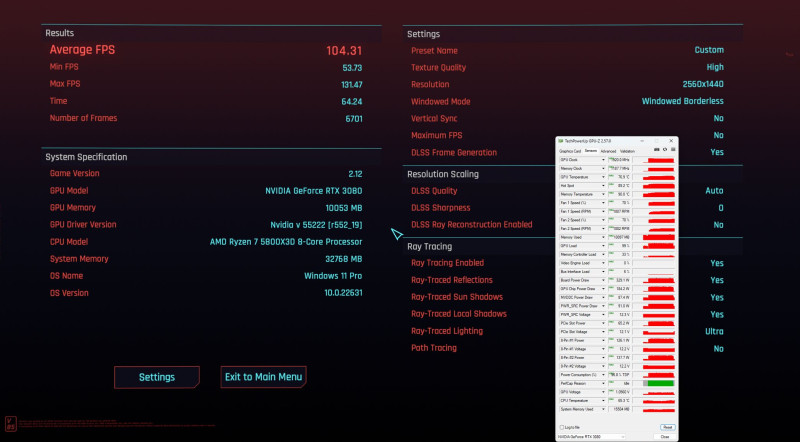Click the GPU Clock history graph
This screenshot has width=800, height=442.
click(655, 160)
